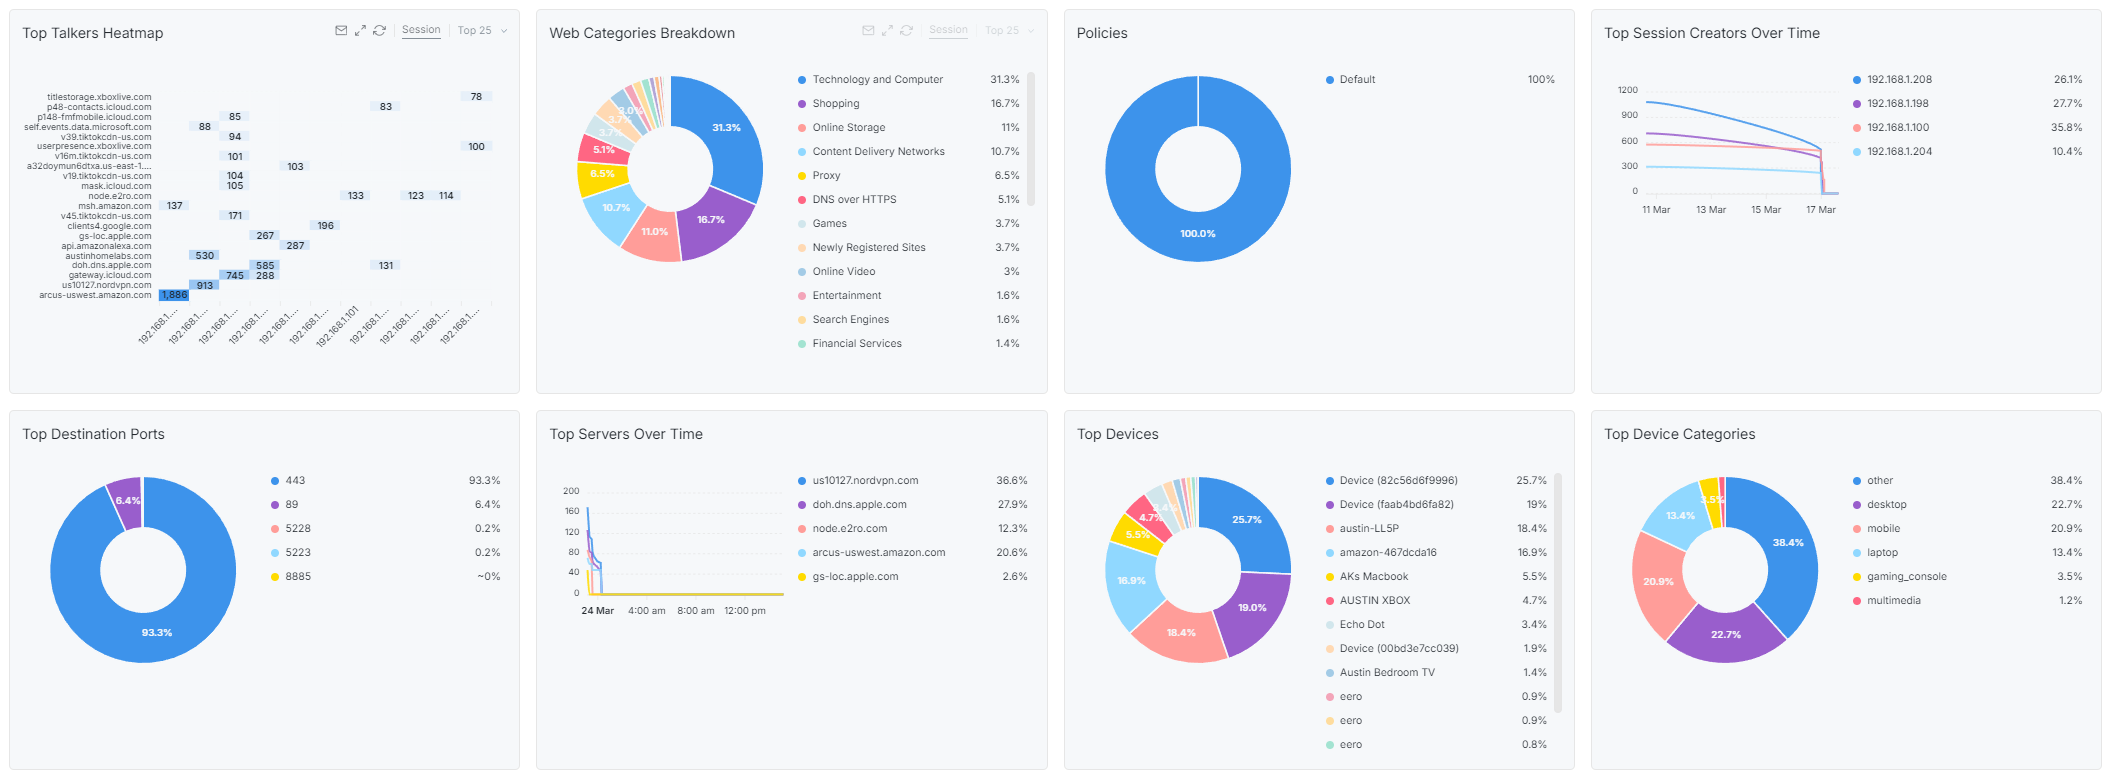Click the 745 heatmap cell
The image size is (2115, 779).
pos(234,275)
